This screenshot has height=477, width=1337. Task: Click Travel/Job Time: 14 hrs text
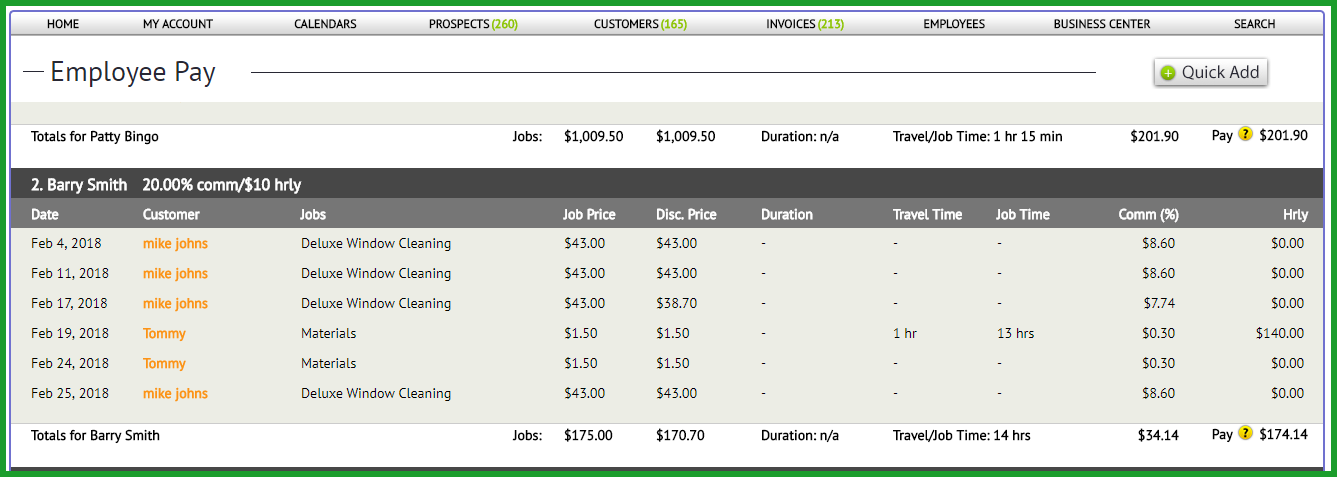(x=962, y=435)
